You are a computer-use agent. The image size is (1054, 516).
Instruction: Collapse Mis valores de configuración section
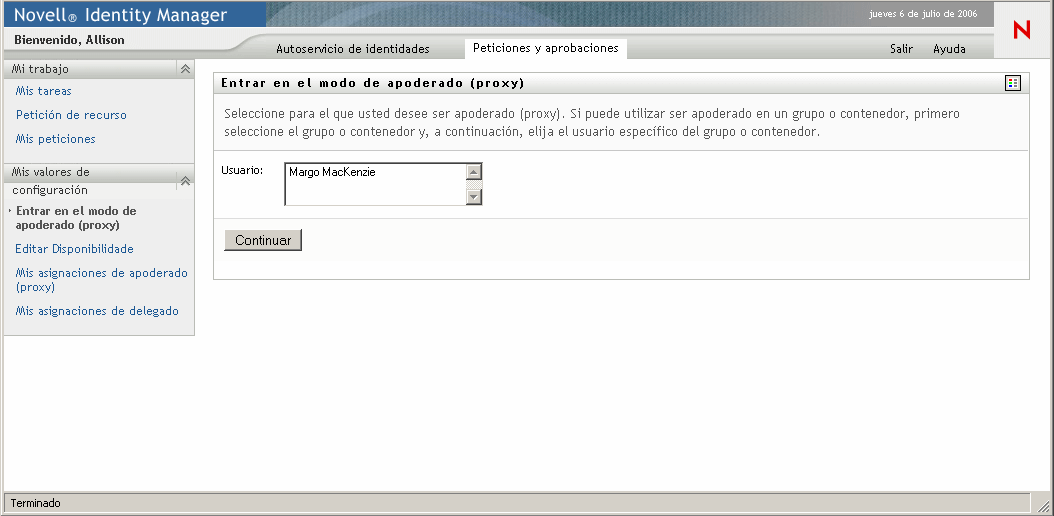[x=186, y=181]
